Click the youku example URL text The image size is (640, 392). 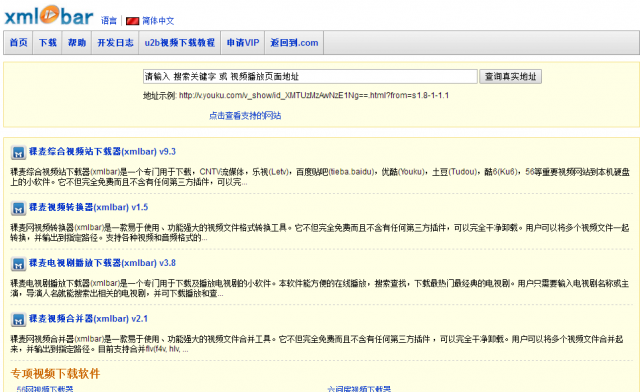(313, 96)
